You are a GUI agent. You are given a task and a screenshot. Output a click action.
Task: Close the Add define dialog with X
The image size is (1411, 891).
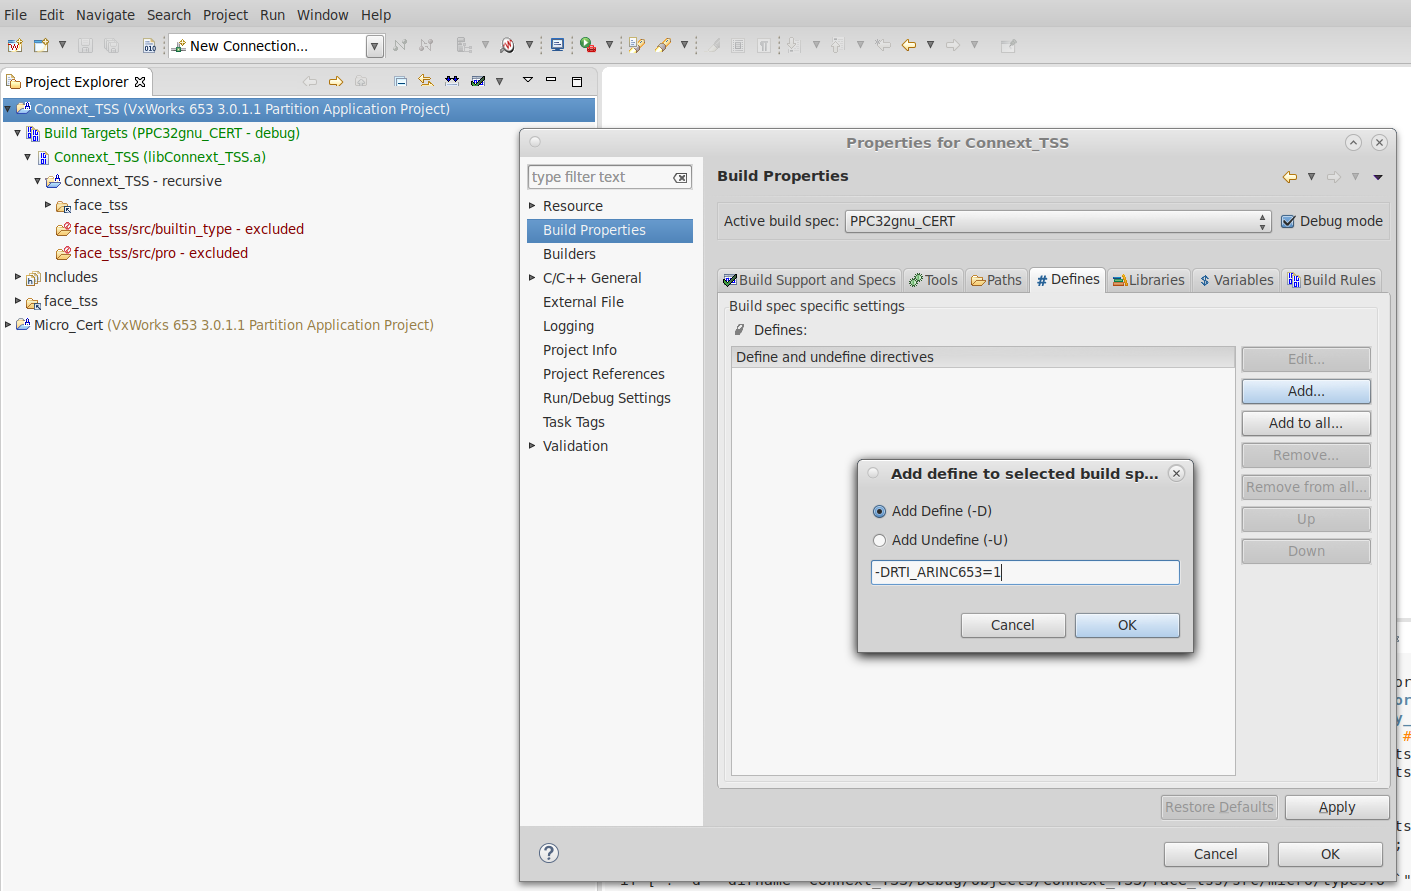coord(1176,473)
